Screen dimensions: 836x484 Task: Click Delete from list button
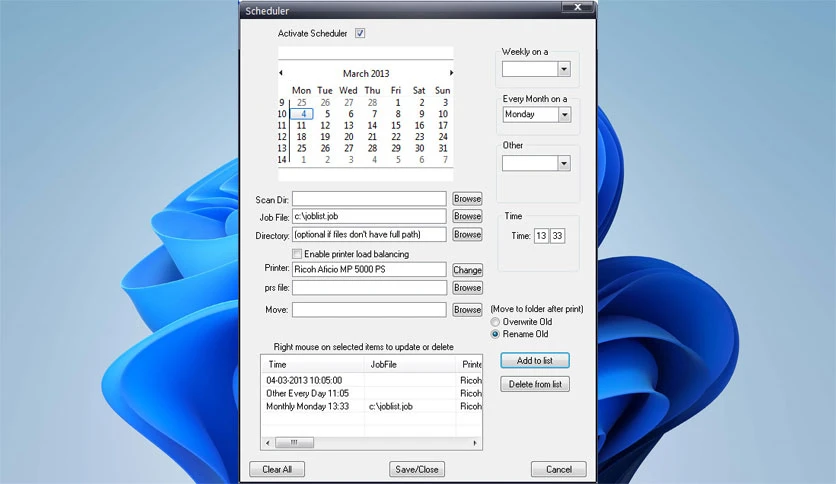[535, 384]
